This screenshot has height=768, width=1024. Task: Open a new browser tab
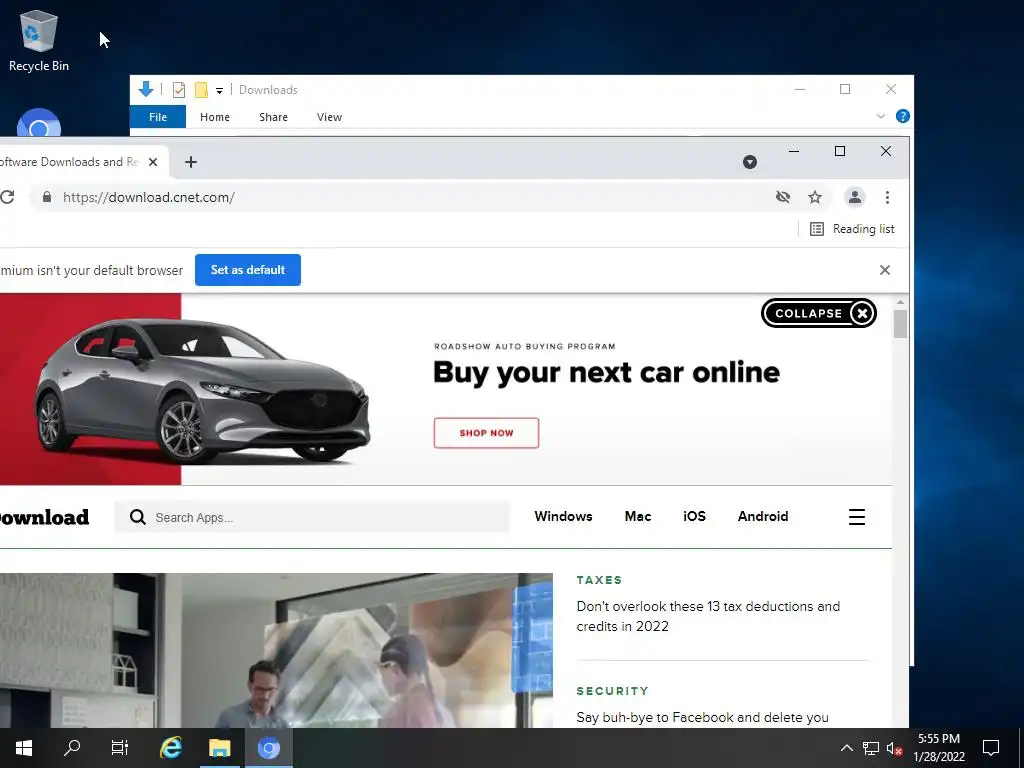191,162
